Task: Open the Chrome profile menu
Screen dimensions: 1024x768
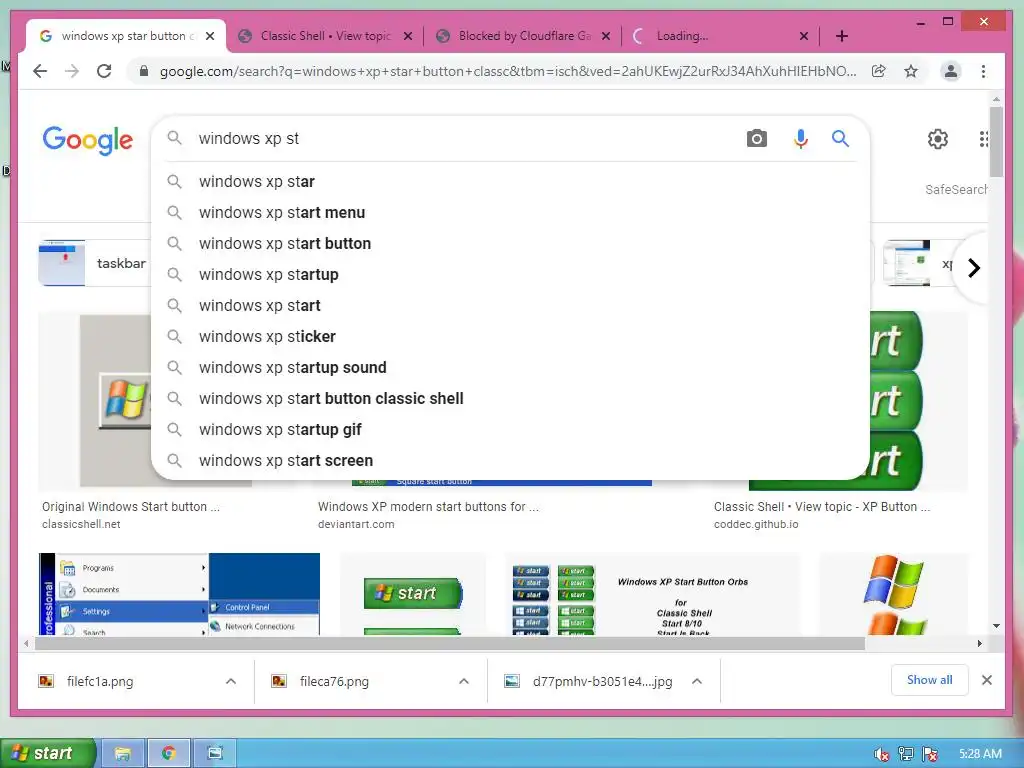Action: [951, 71]
